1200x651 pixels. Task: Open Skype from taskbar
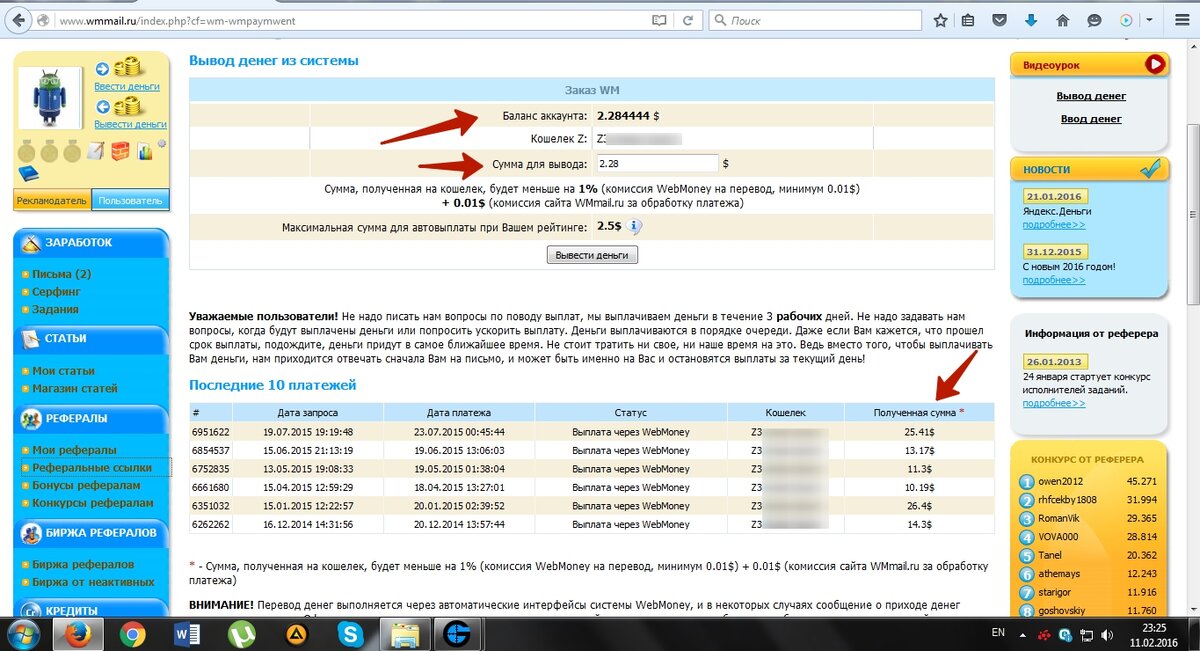(x=350, y=634)
